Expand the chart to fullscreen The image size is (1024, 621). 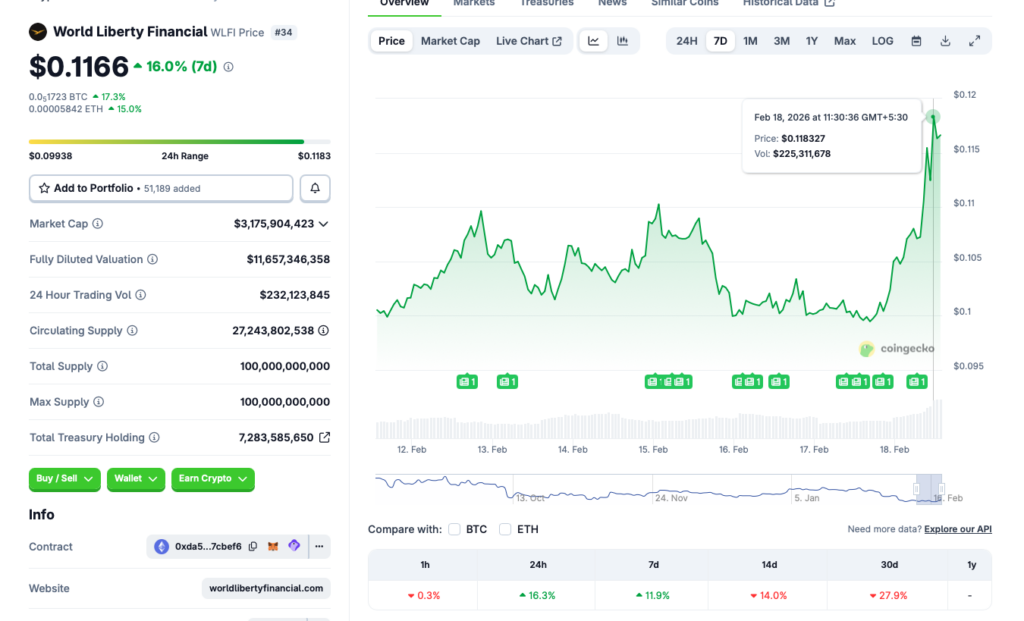974,41
